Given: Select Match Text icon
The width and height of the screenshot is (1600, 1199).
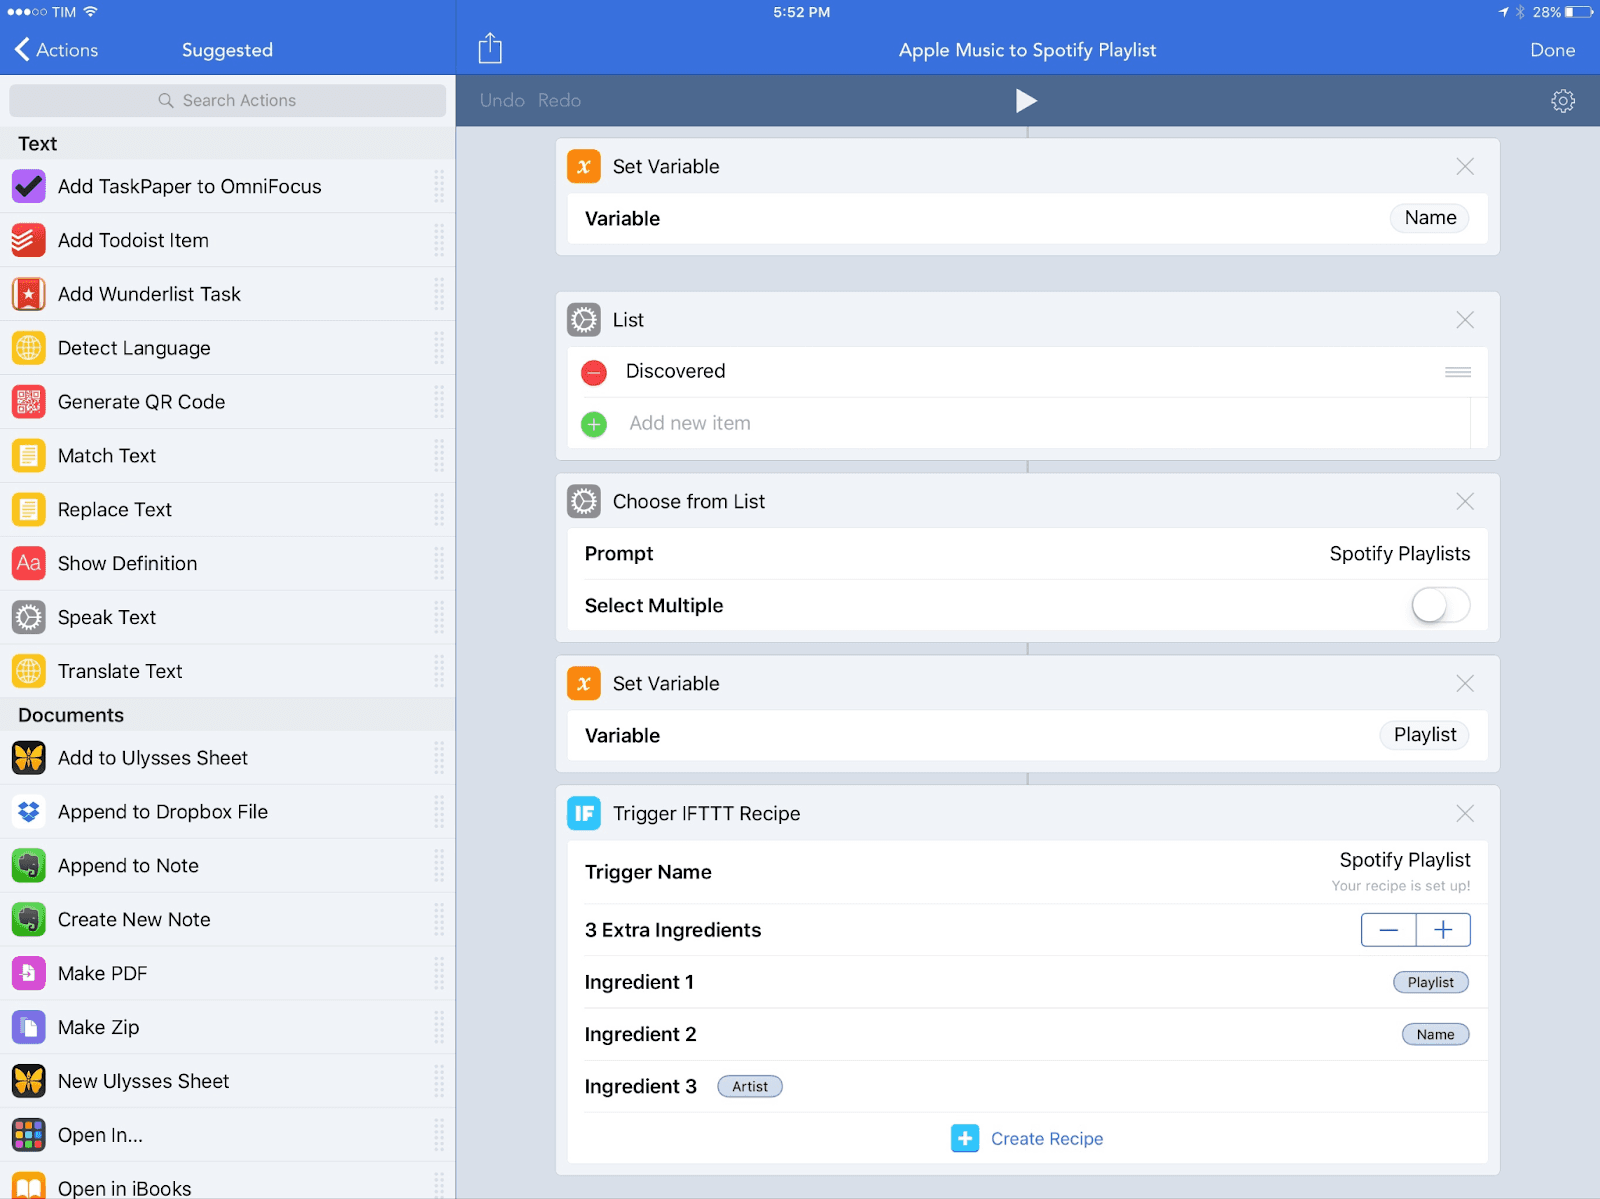Looking at the screenshot, I should (29, 456).
